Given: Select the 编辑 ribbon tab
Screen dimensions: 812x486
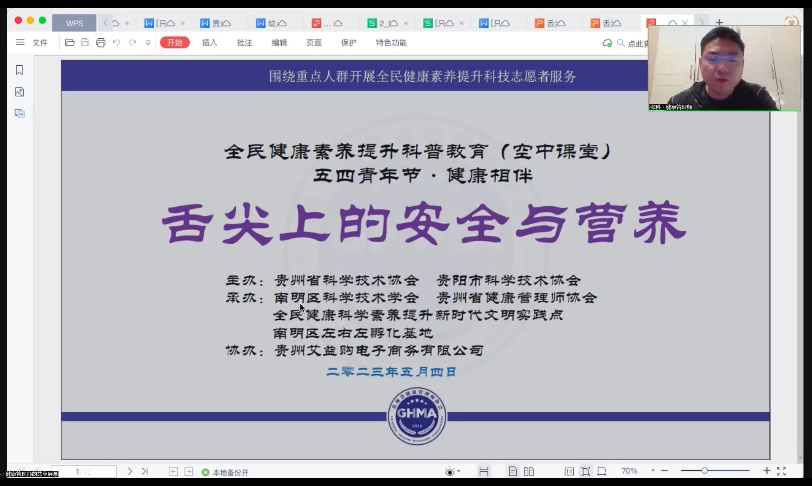Looking at the screenshot, I should click(279, 42).
